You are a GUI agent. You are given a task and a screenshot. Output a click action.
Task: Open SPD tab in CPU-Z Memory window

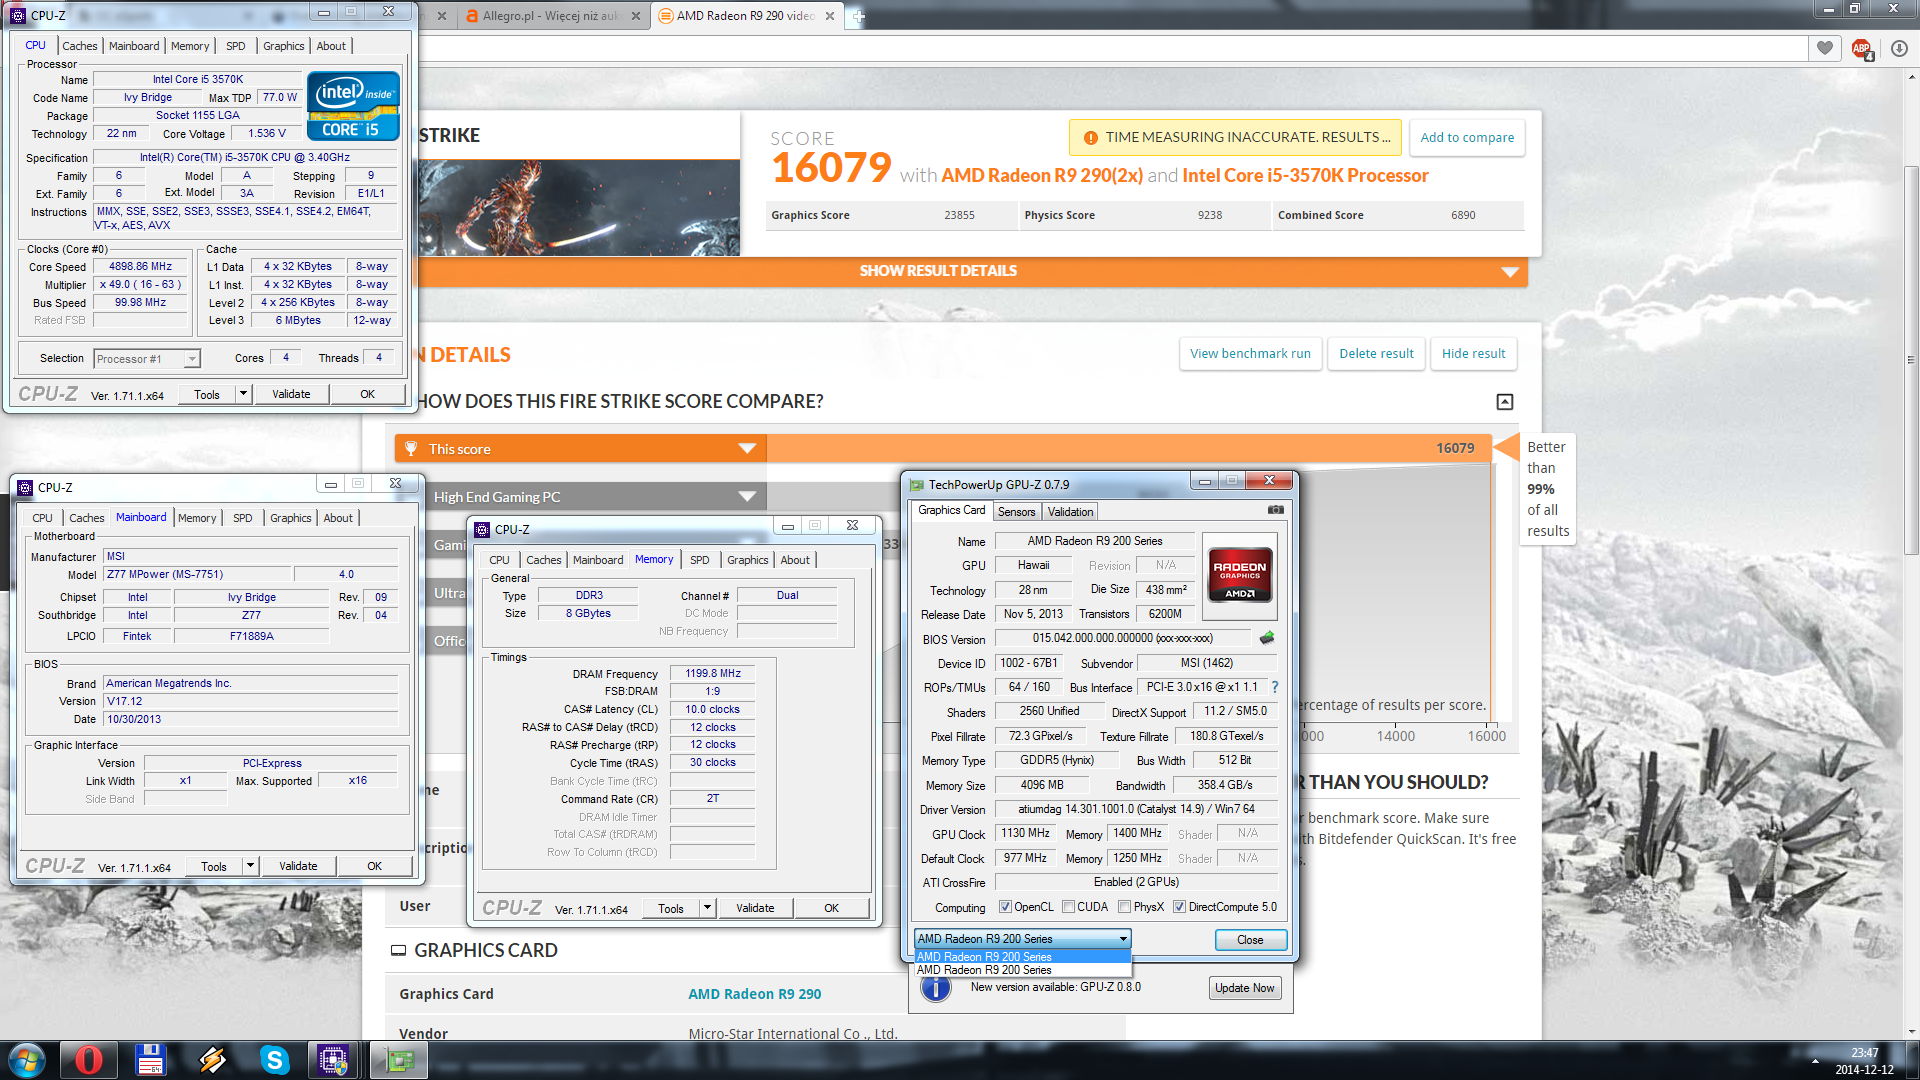point(700,560)
